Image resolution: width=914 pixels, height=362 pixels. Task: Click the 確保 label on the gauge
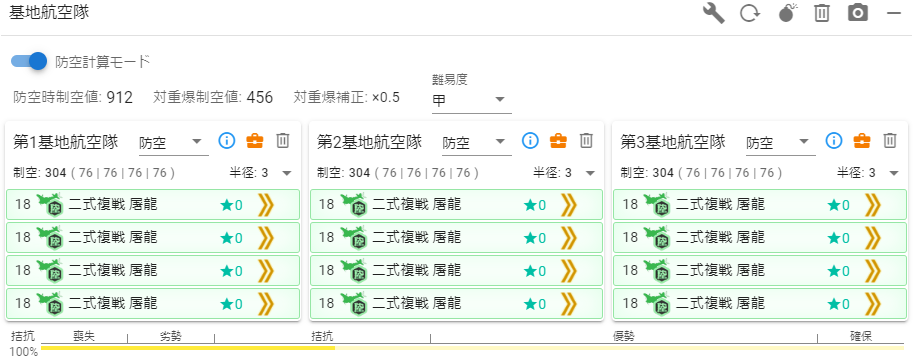click(x=861, y=336)
